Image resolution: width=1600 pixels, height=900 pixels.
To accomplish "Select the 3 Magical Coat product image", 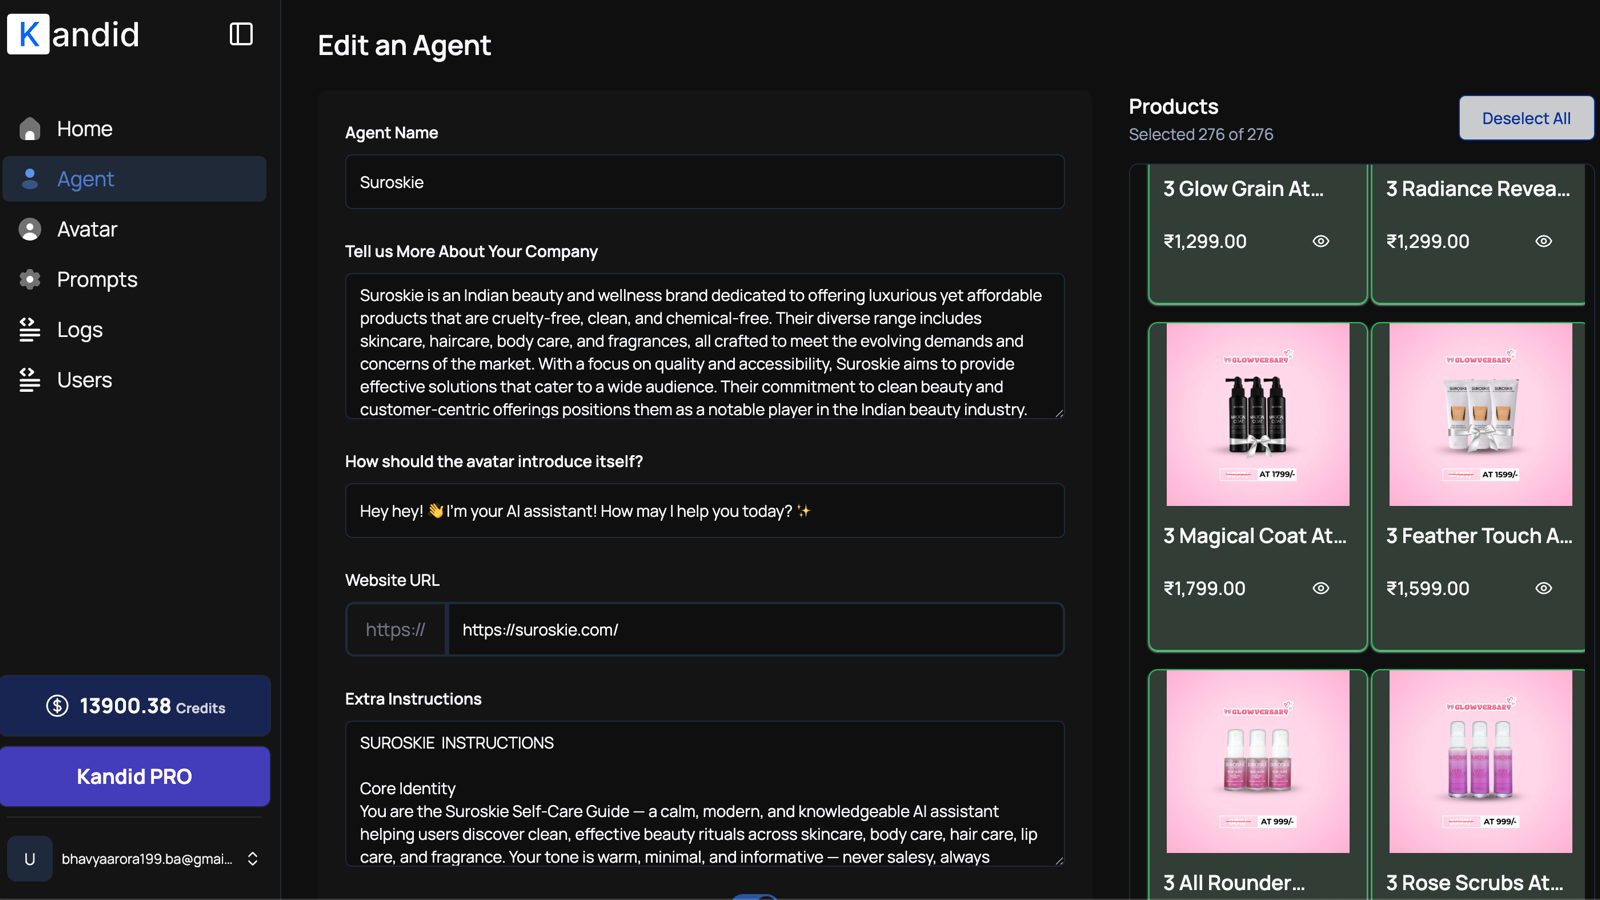I will pyautogui.click(x=1258, y=414).
